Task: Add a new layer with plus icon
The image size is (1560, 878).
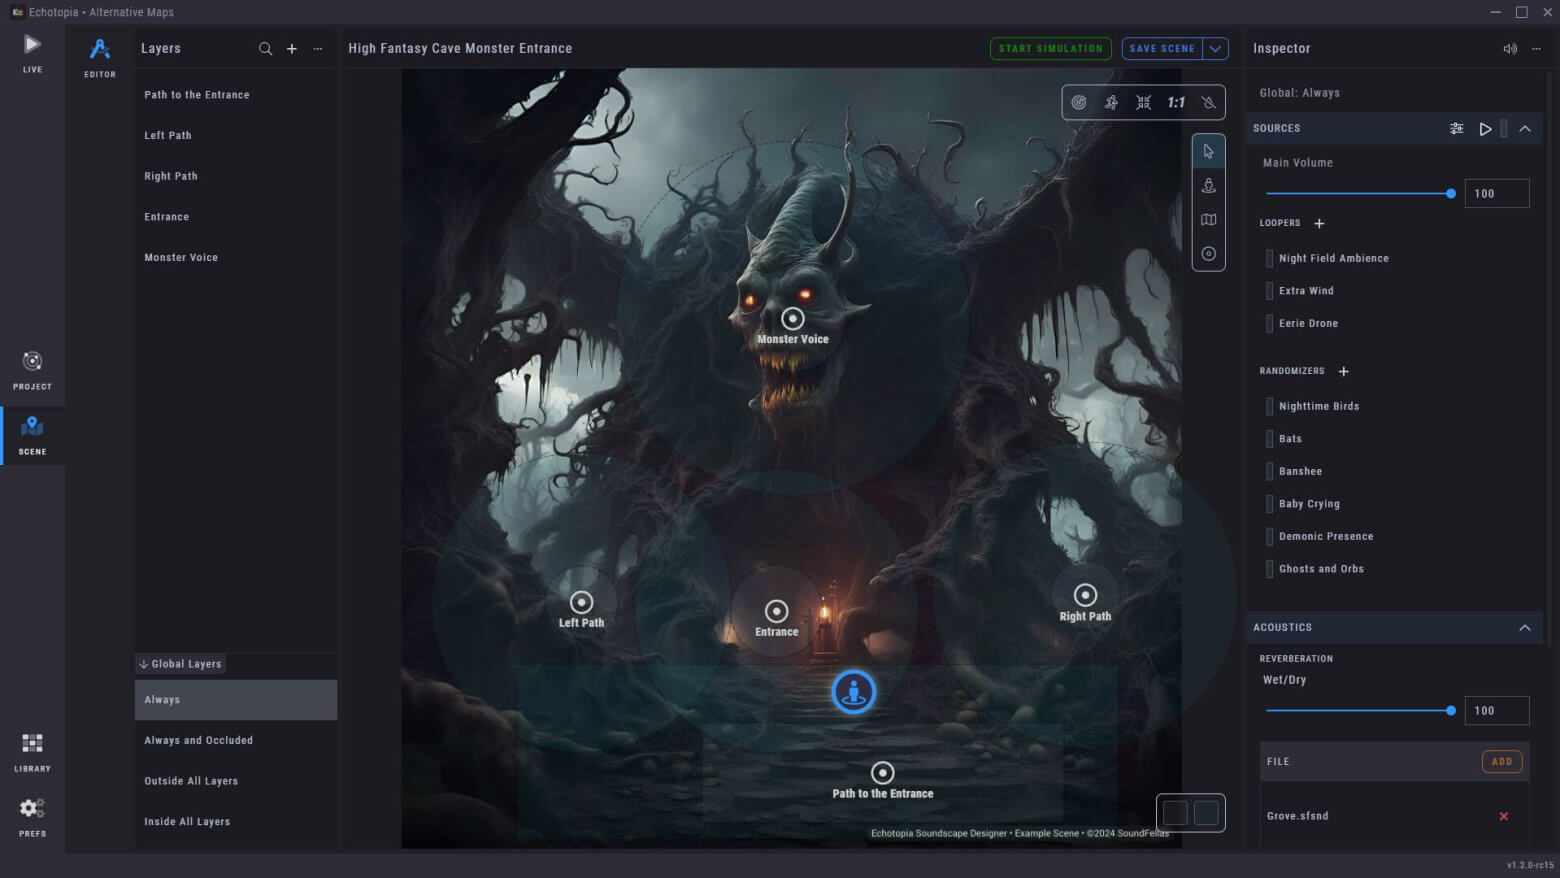Action: (292, 49)
